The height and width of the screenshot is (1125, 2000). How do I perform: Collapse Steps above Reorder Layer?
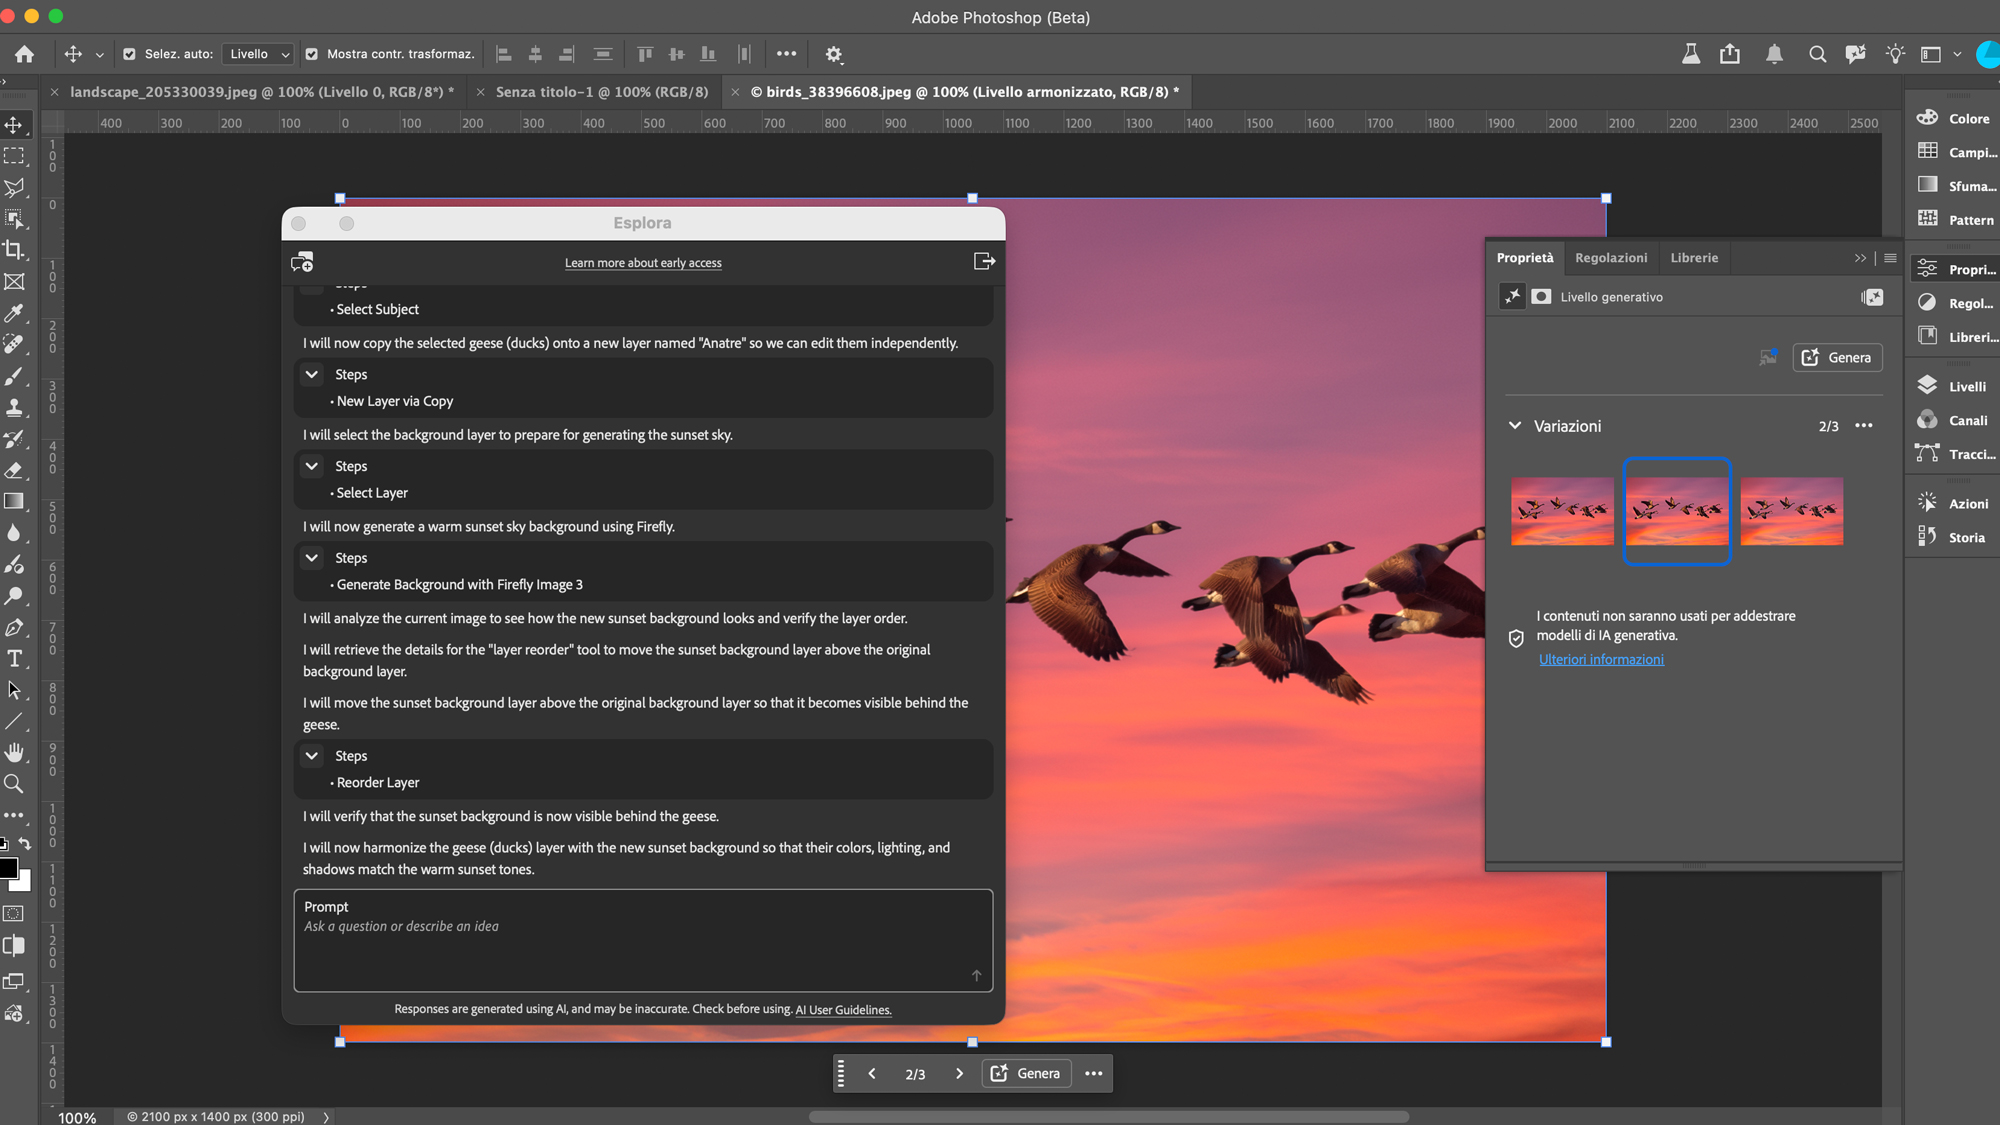pos(312,756)
